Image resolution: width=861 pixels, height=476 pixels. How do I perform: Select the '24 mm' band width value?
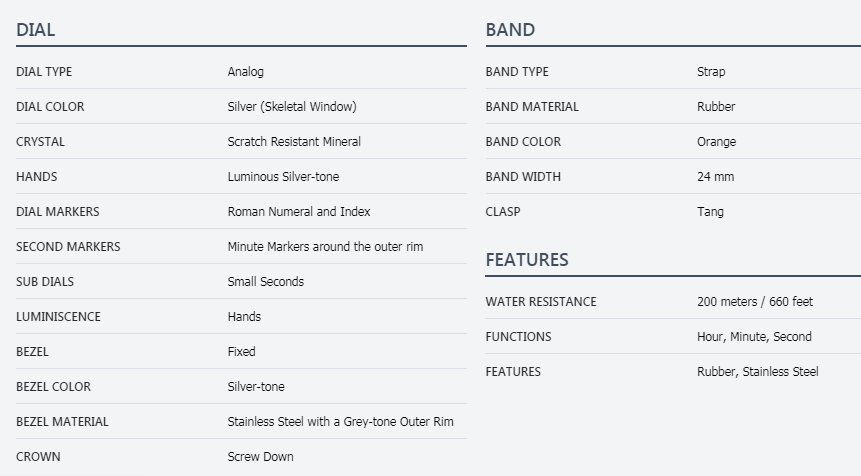[x=715, y=177]
